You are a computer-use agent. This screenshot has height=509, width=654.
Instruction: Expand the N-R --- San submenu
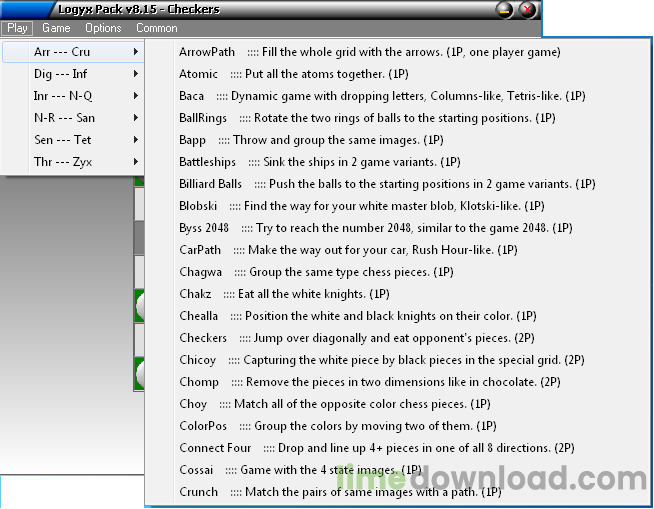(x=73, y=118)
